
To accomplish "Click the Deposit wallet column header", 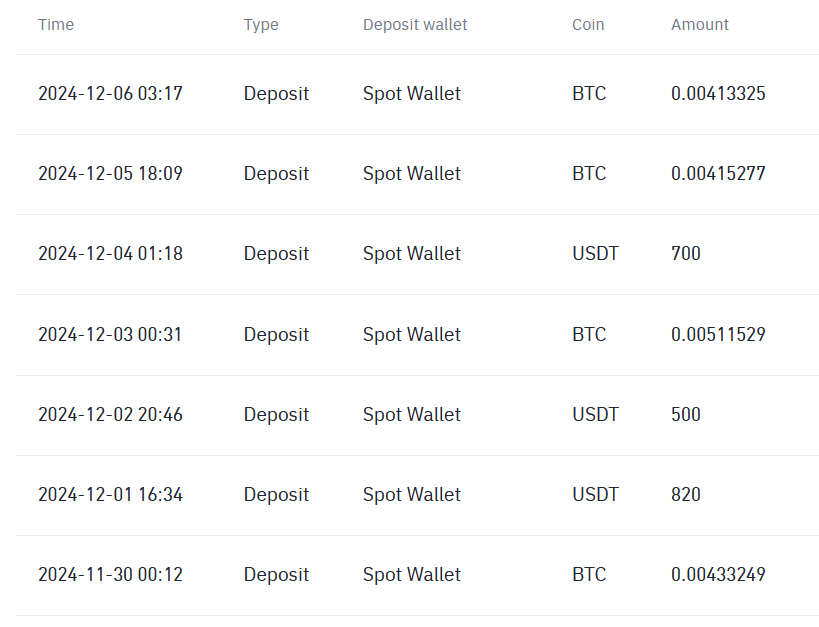I will [x=415, y=24].
